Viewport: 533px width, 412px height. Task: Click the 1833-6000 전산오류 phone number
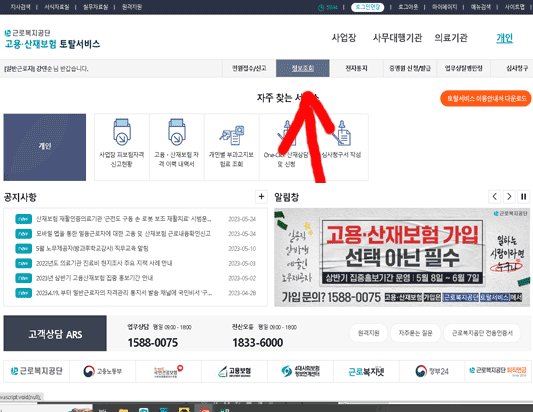point(258,343)
